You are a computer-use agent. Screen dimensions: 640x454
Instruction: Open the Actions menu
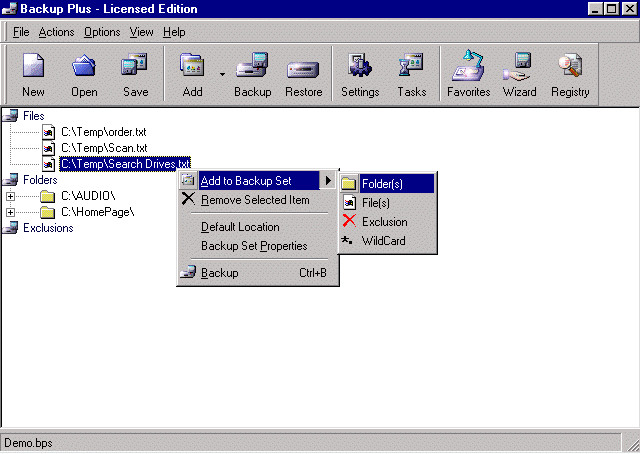tap(56, 32)
